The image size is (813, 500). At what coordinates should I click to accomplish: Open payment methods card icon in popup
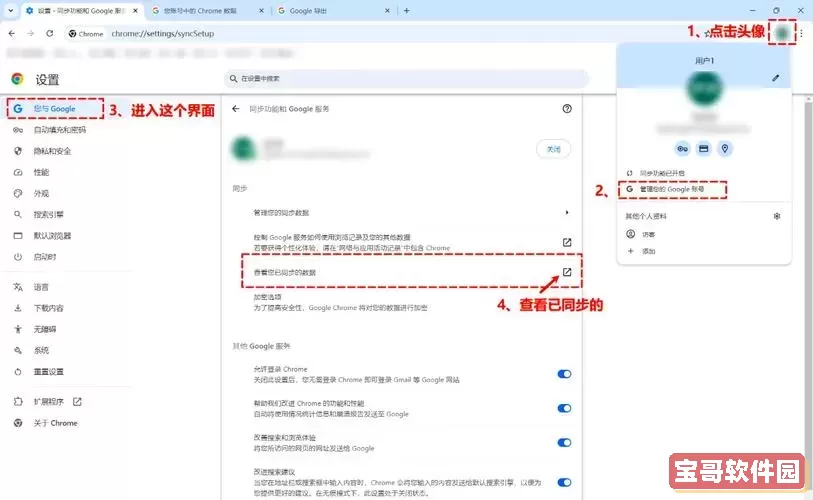point(704,149)
